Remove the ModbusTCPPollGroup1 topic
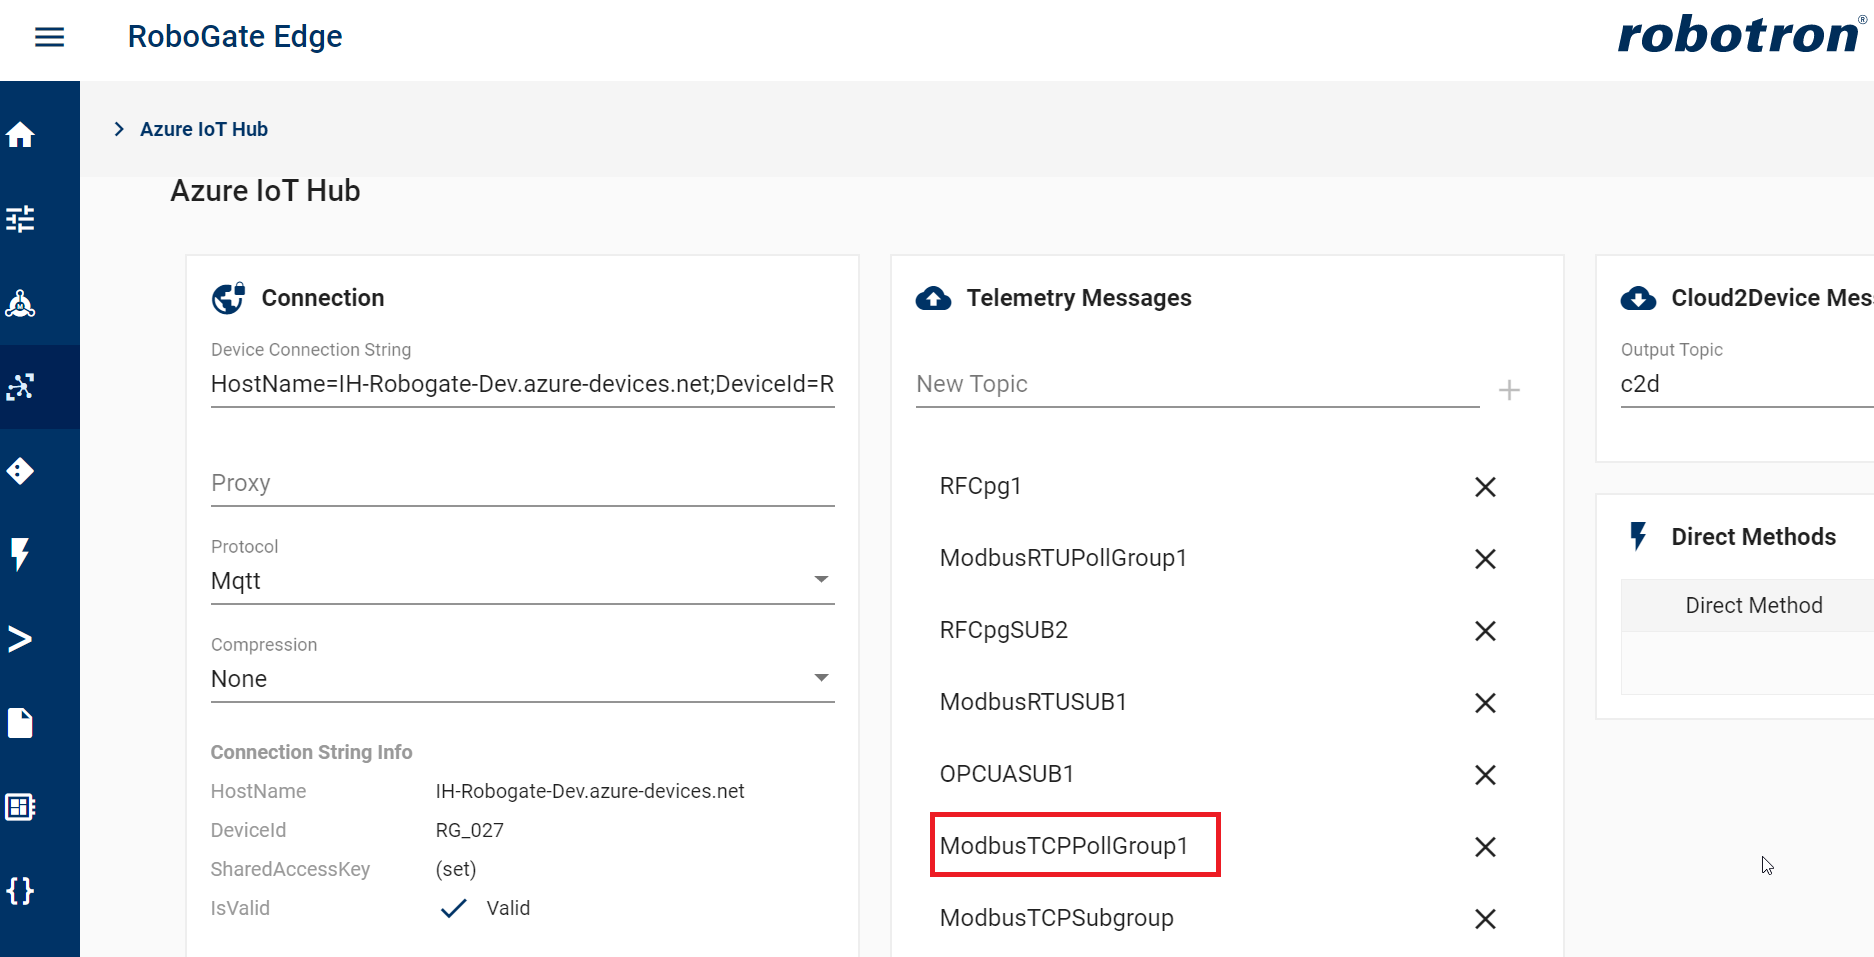 coord(1485,847)
